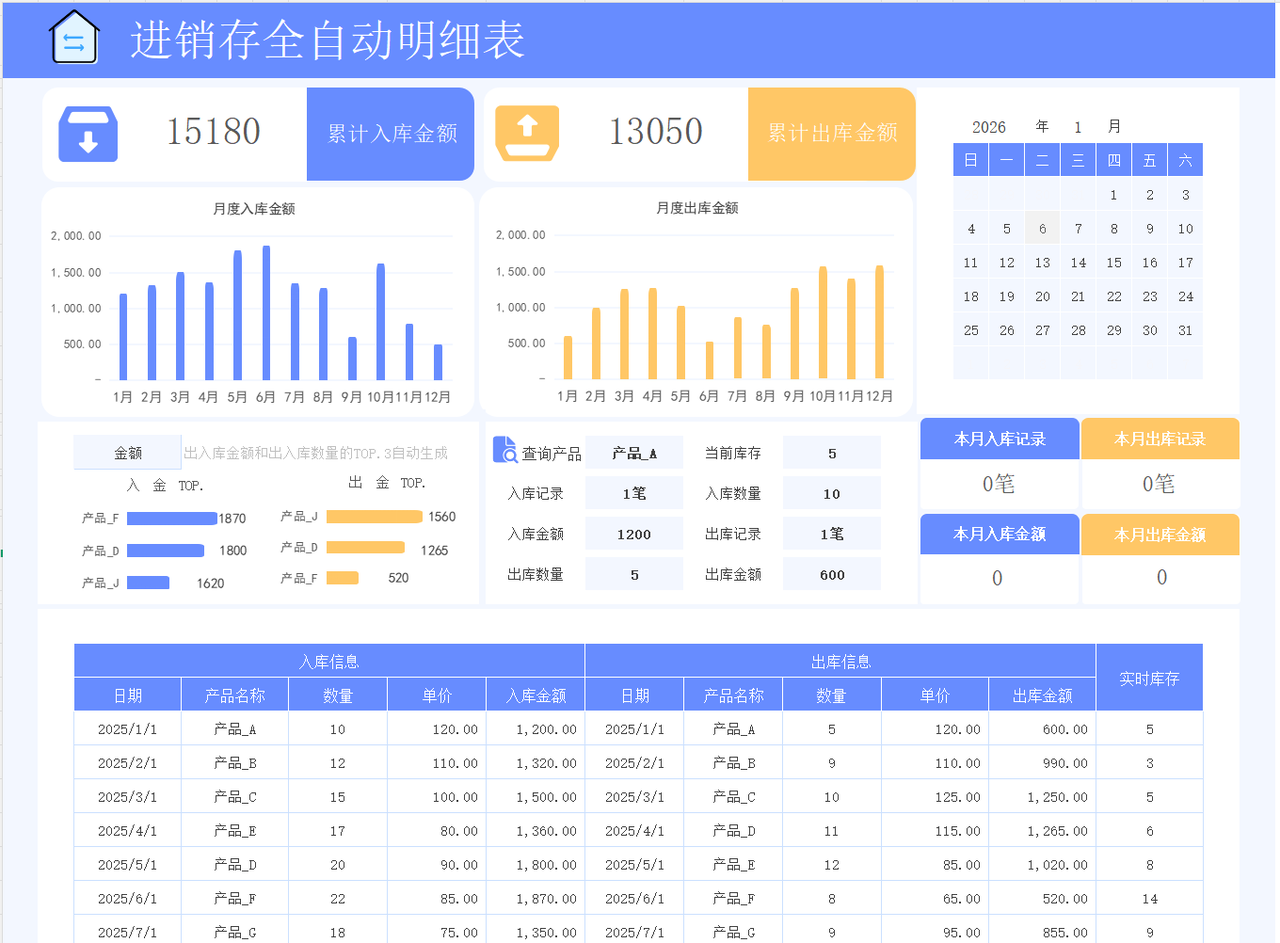Click the 本月出库记录 button

pyautogui.click(x=1160, y=438)
